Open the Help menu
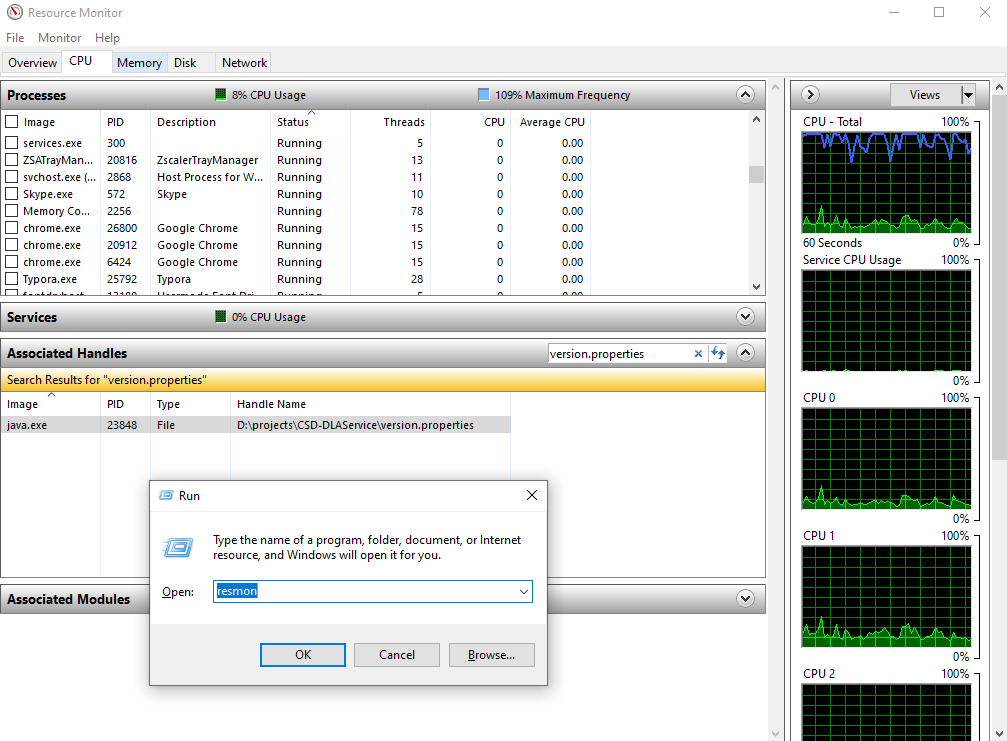 107,38
